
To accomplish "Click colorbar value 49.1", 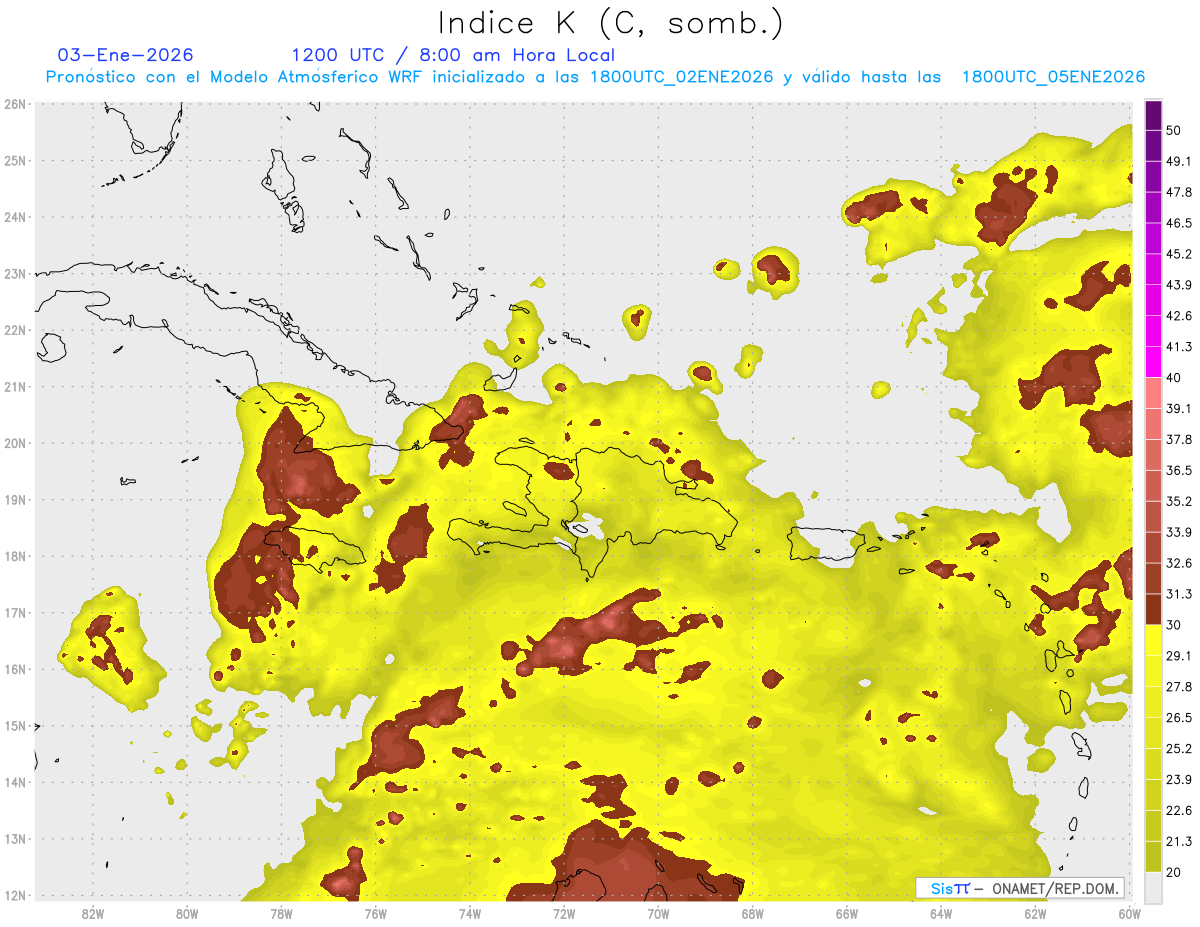I will pos(1178,161).
